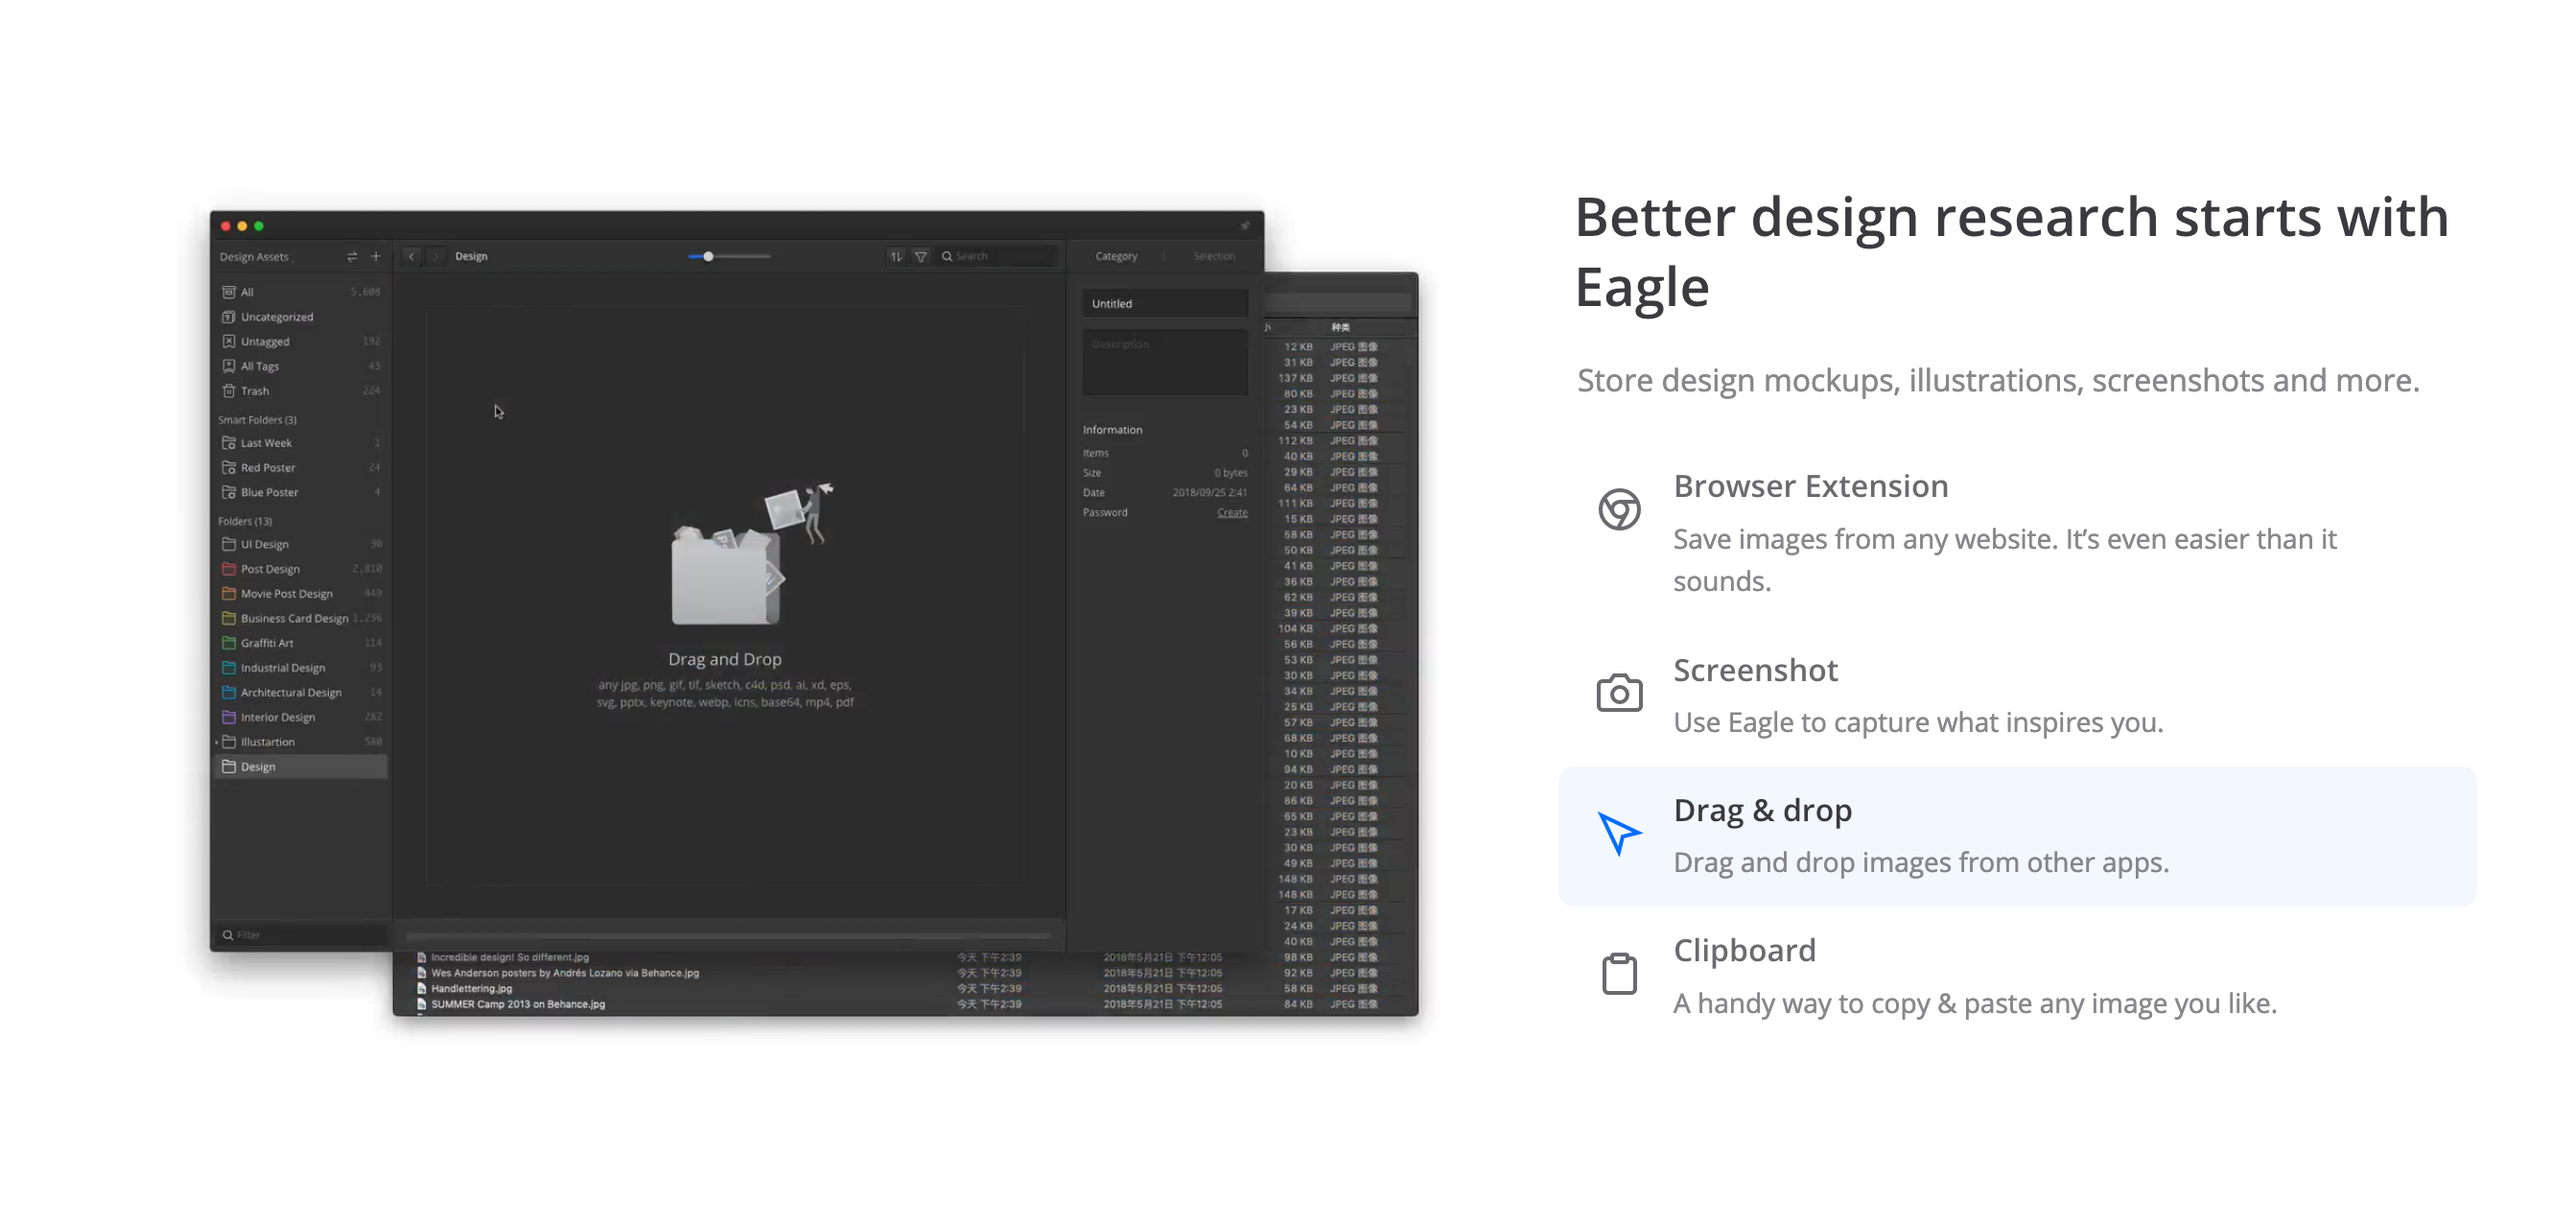Click the trash can icon beside Trash
This screenshot has height=1227, width=2576.
228,391
